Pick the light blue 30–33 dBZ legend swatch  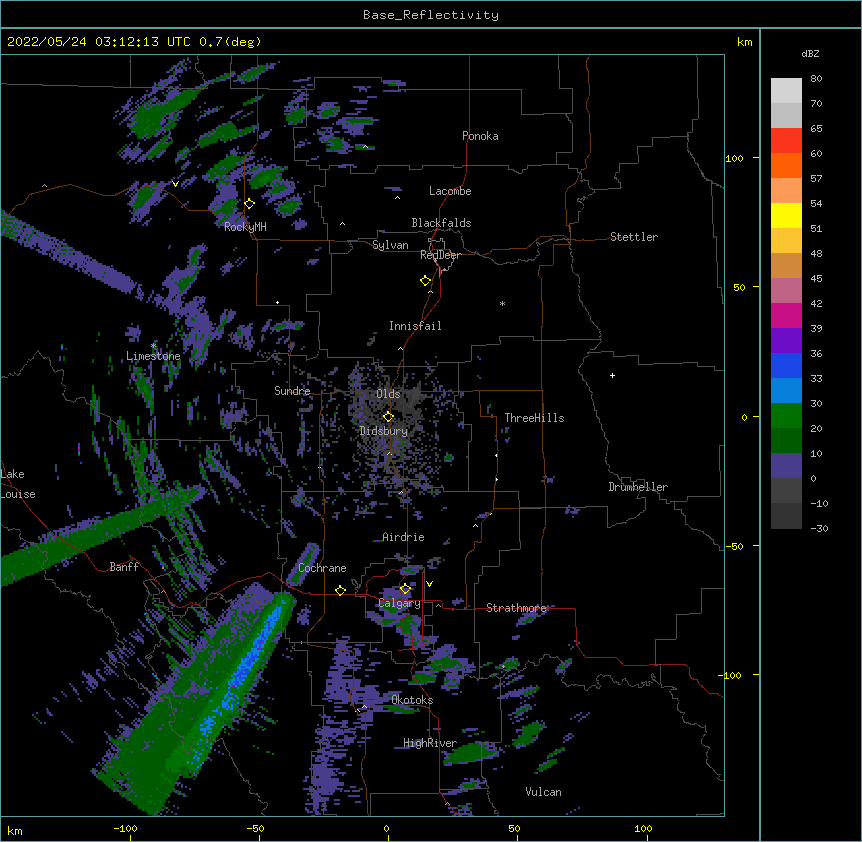tap(786, 391)
